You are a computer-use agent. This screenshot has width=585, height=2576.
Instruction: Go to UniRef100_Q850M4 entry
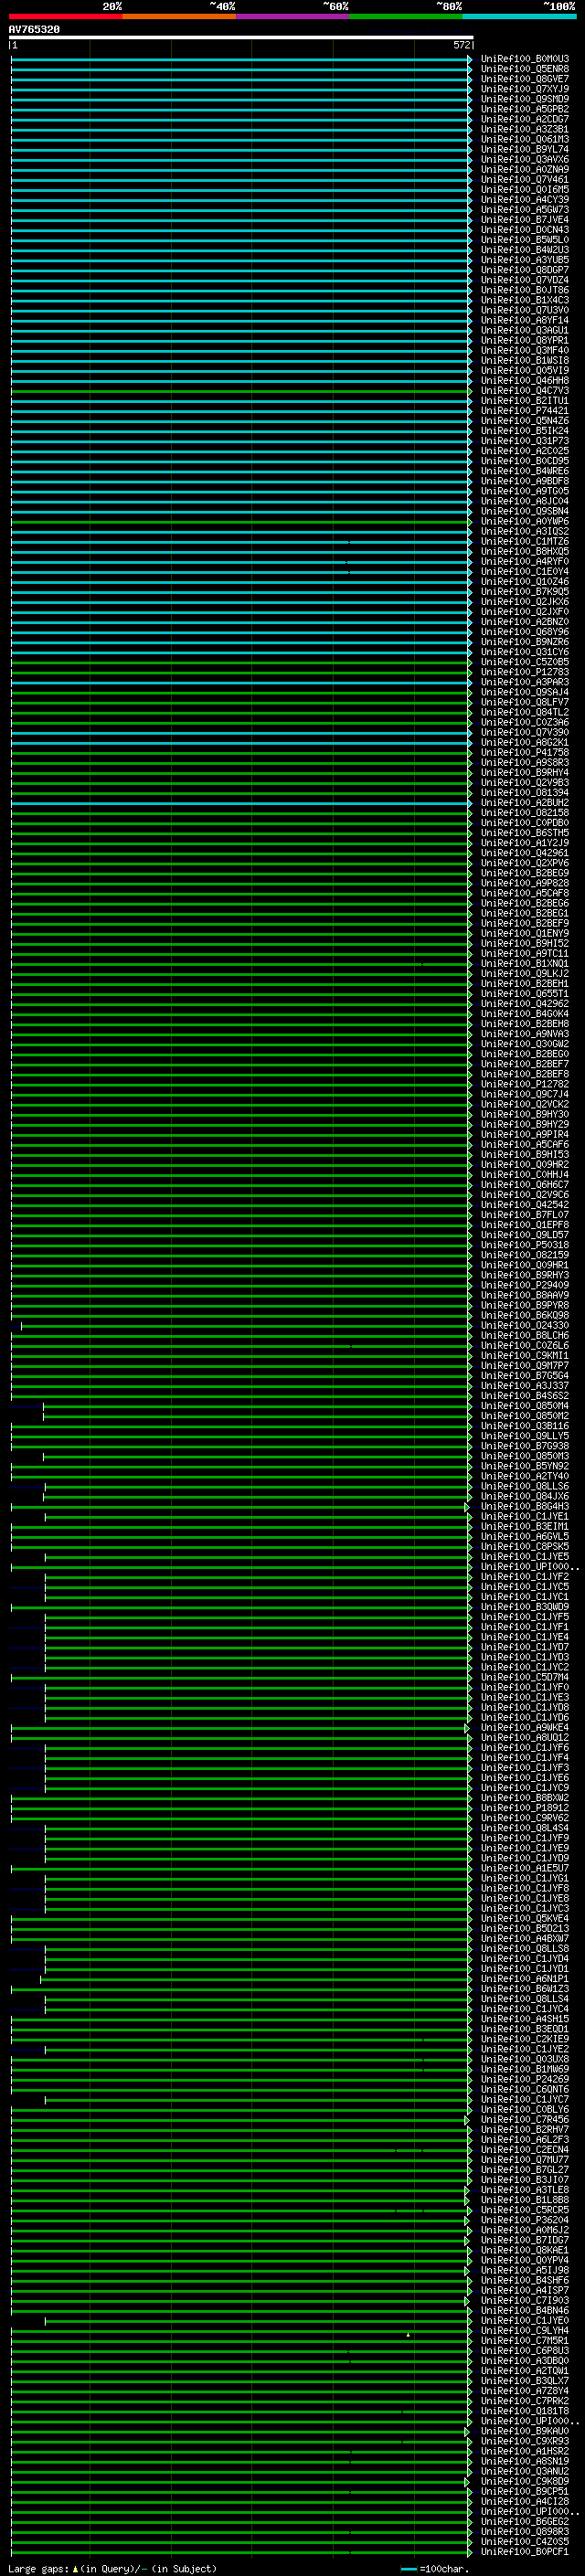click(524, 1405)
